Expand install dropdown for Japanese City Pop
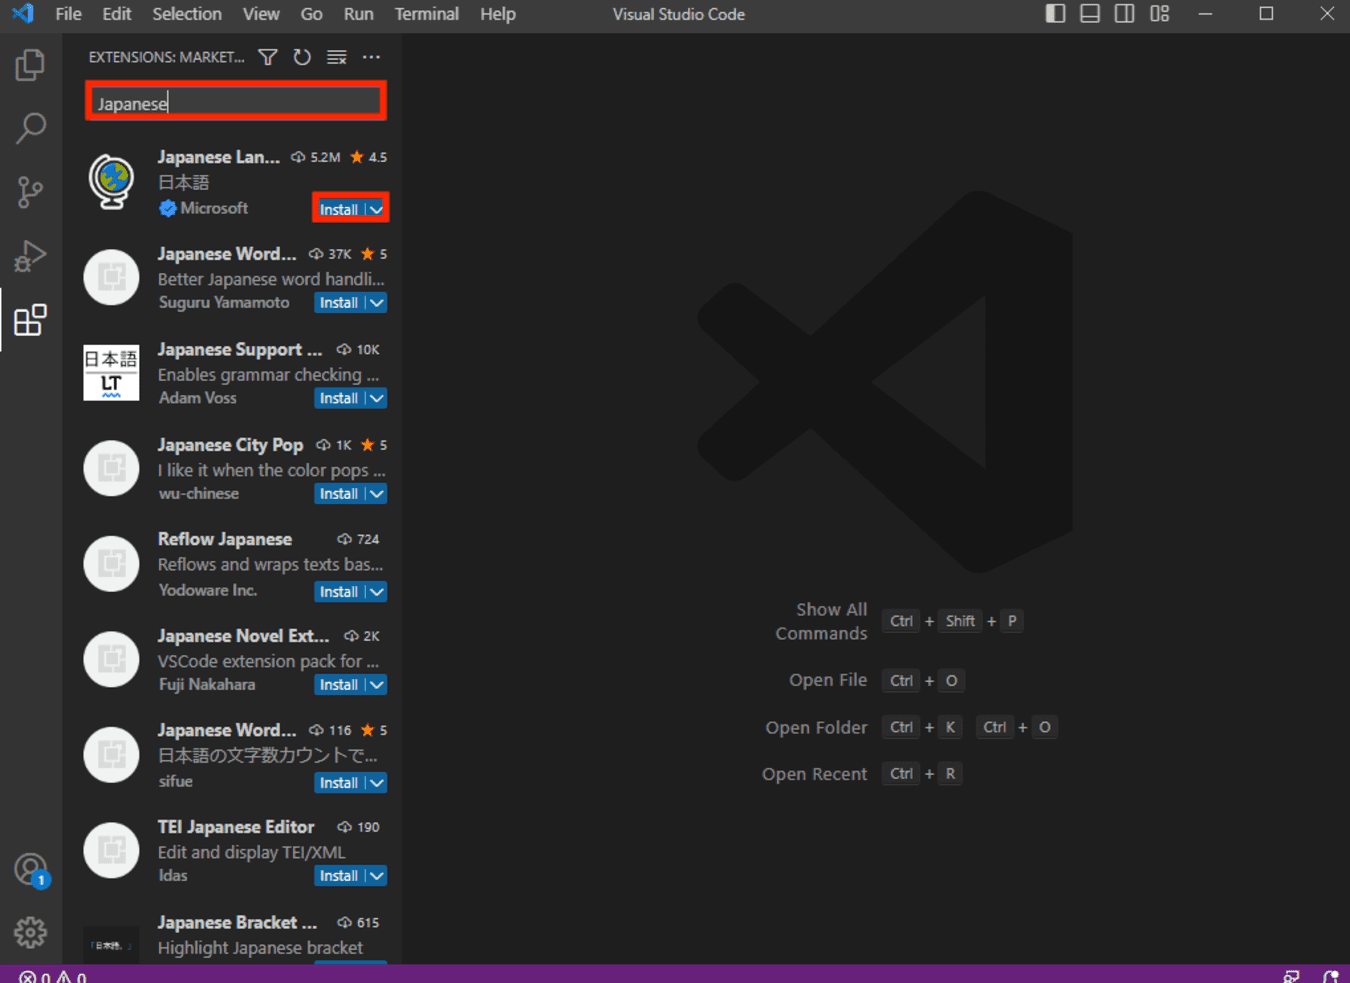Screen dimensions: 1350x983 point(376,494)
